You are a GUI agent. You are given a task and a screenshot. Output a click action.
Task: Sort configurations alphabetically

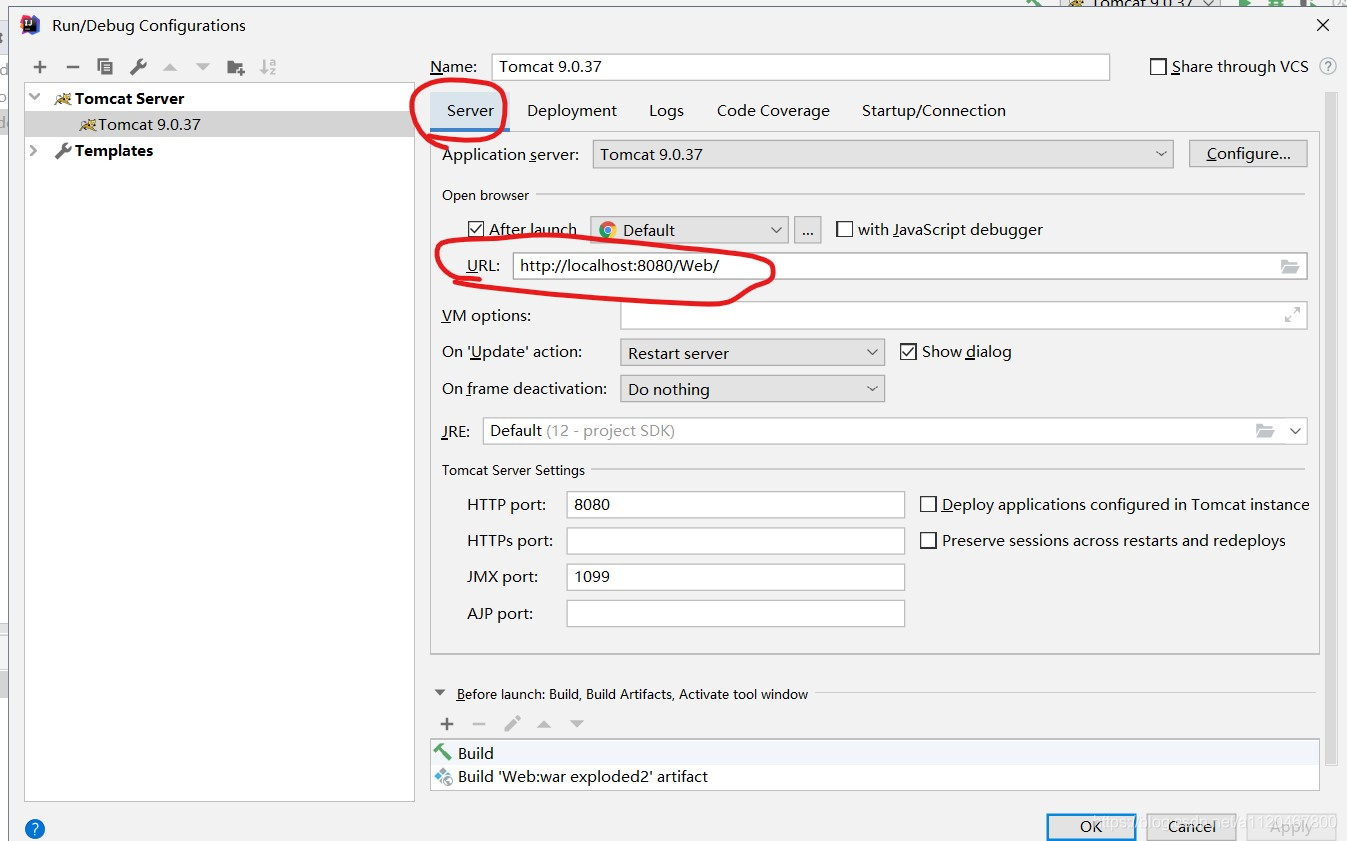pyautogui.click(x=268, y=67)
